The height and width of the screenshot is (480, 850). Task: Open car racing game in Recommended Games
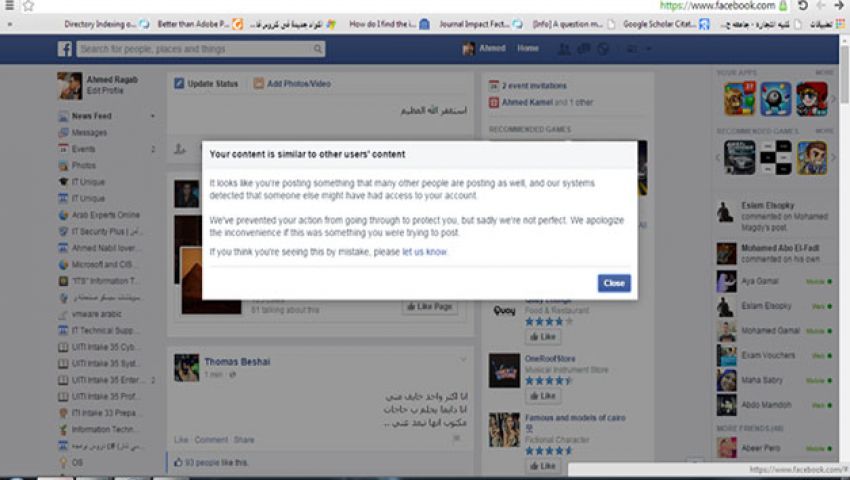(x=739, y=157)
